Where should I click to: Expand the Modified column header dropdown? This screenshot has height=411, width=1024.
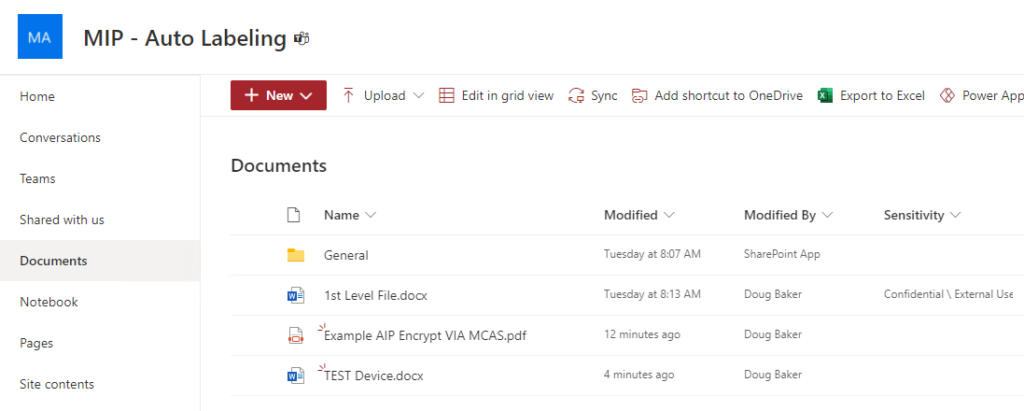click(669, 215)
